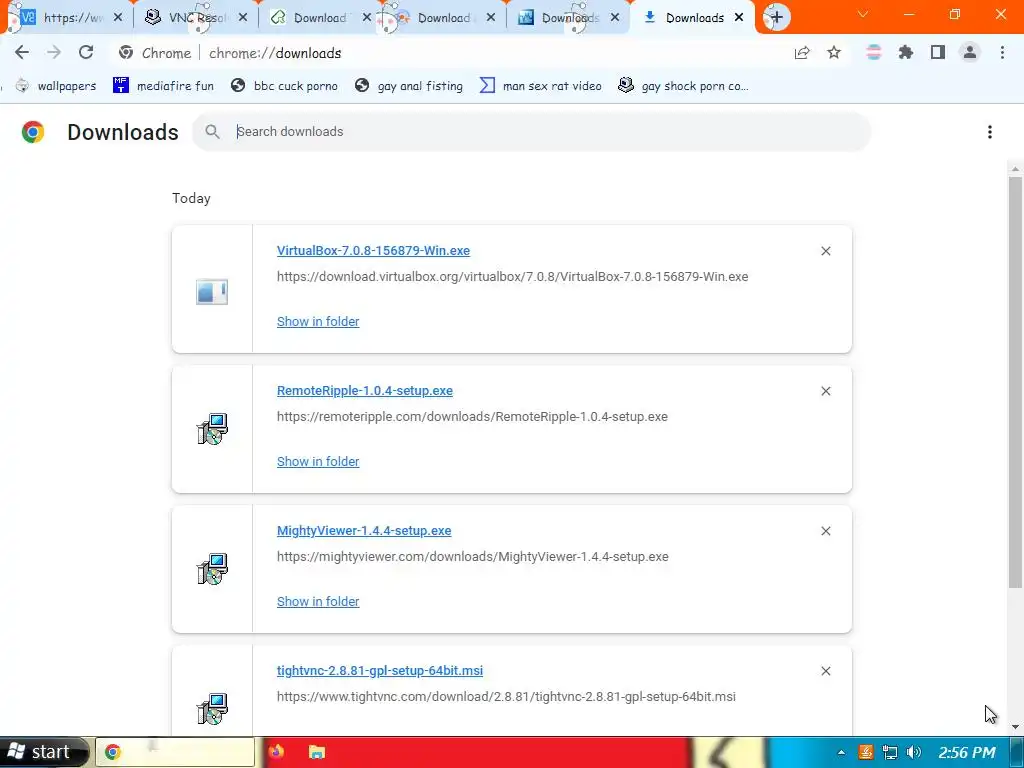Click the site info icon before Chrome label
The width and height of the screenshot is (1024, 768).
126,53
